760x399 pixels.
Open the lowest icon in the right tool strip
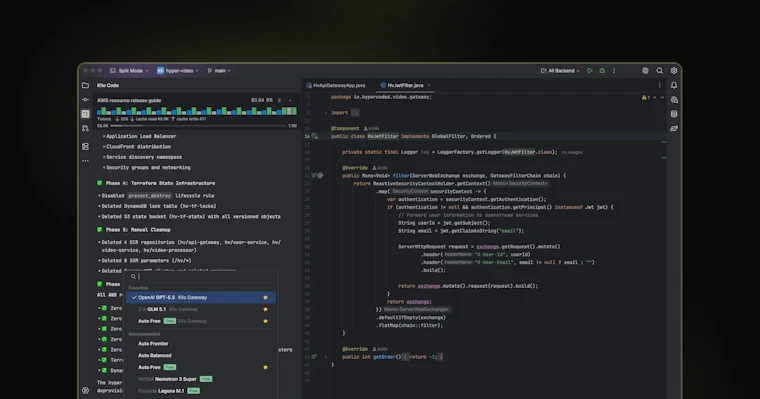pyautogui.click(x=674, y=128)
